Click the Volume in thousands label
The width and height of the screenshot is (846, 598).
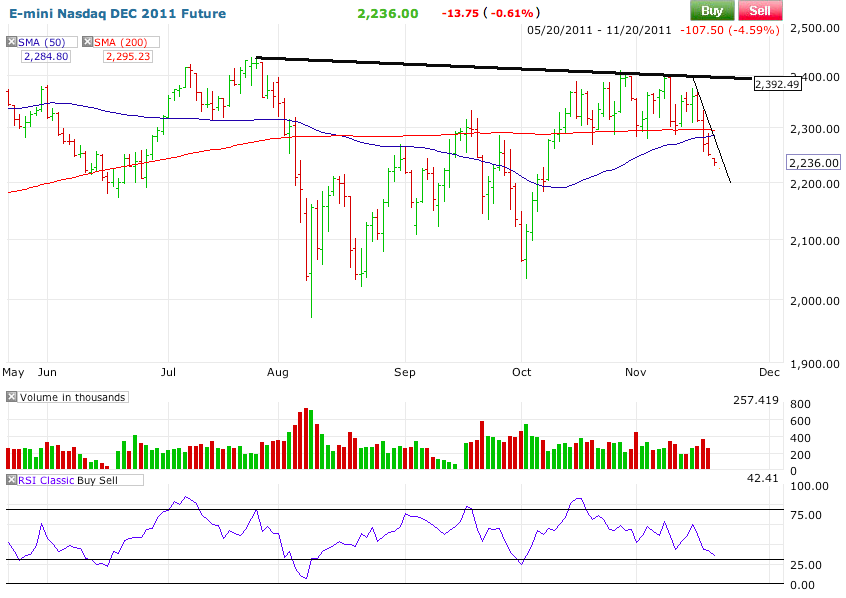tap(72, 397)
